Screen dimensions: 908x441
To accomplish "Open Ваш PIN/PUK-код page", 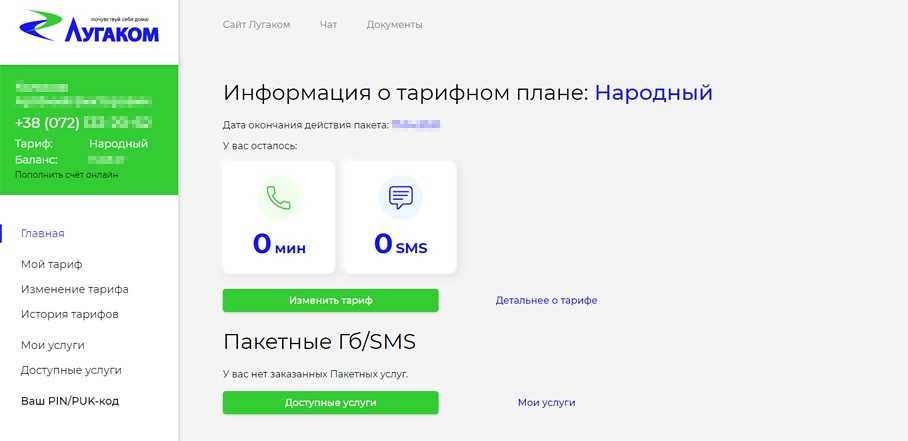I will pos(70,401).
